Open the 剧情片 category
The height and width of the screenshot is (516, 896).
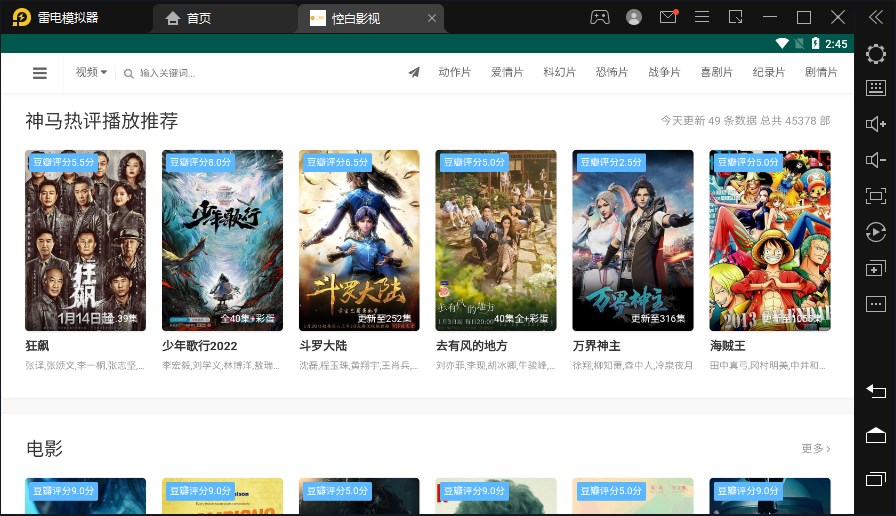click(821, 72)
